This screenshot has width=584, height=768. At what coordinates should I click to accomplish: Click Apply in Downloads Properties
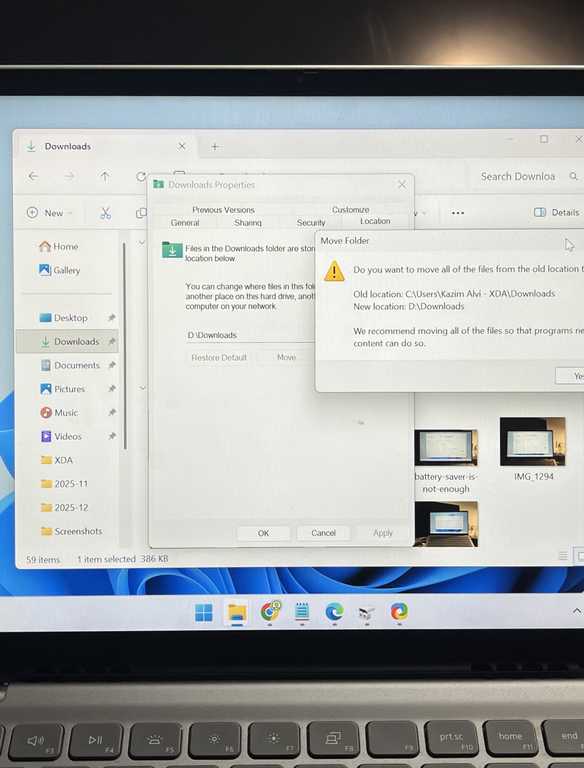[383, 533]
